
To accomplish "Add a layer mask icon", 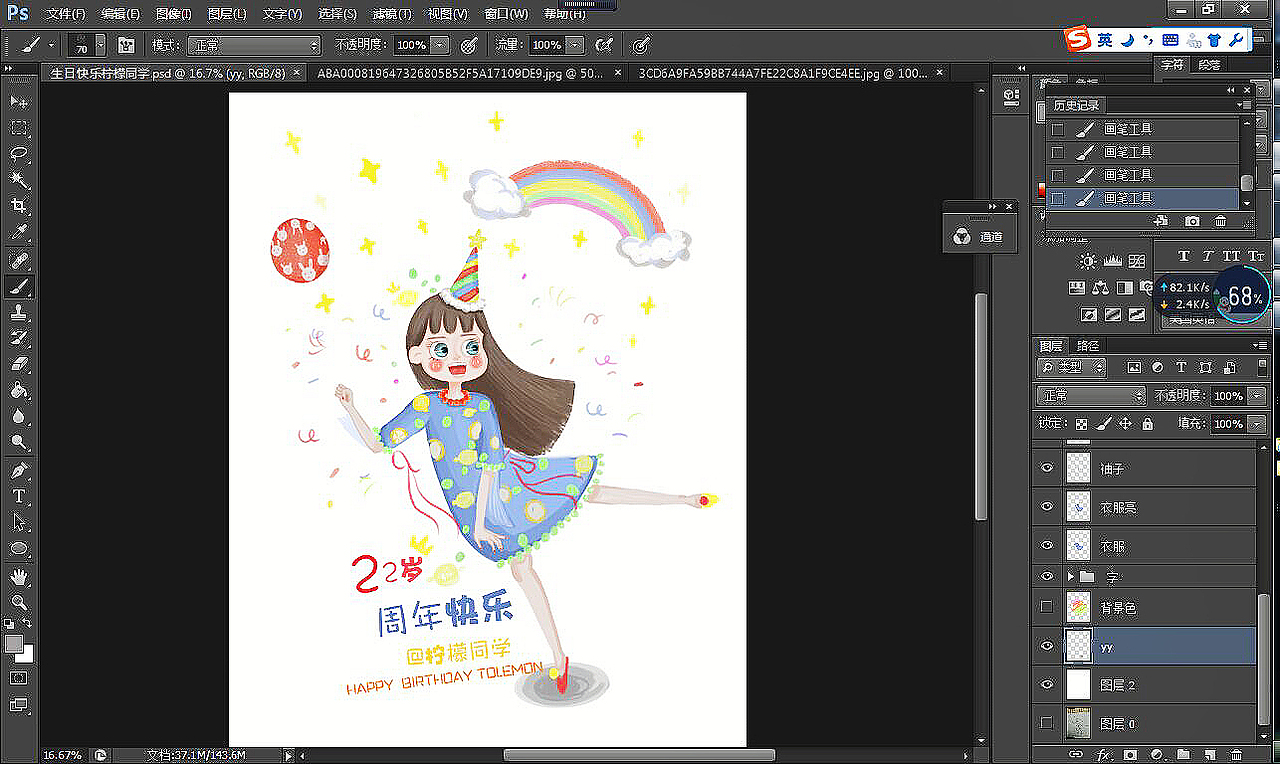I will click(1131, 754).
